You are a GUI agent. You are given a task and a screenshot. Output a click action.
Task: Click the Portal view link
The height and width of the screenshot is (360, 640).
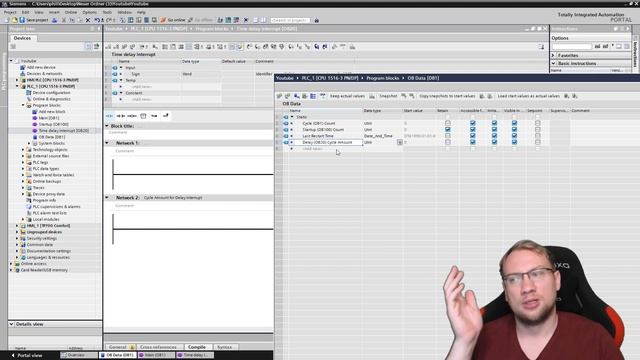tap(27, 356)
